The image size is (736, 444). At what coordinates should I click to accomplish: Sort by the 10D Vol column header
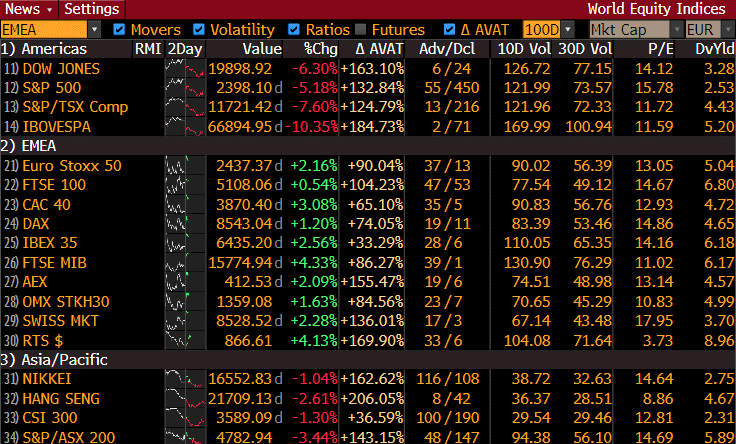coord(524,49)
